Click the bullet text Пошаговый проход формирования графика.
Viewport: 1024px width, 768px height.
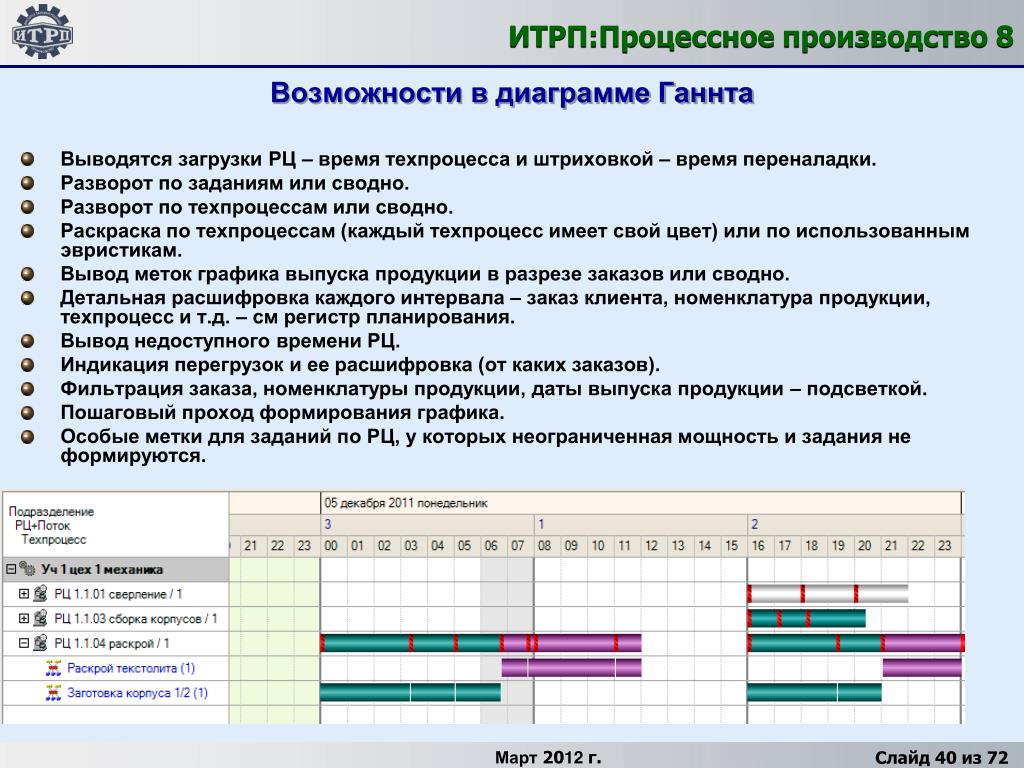(282, 413)
